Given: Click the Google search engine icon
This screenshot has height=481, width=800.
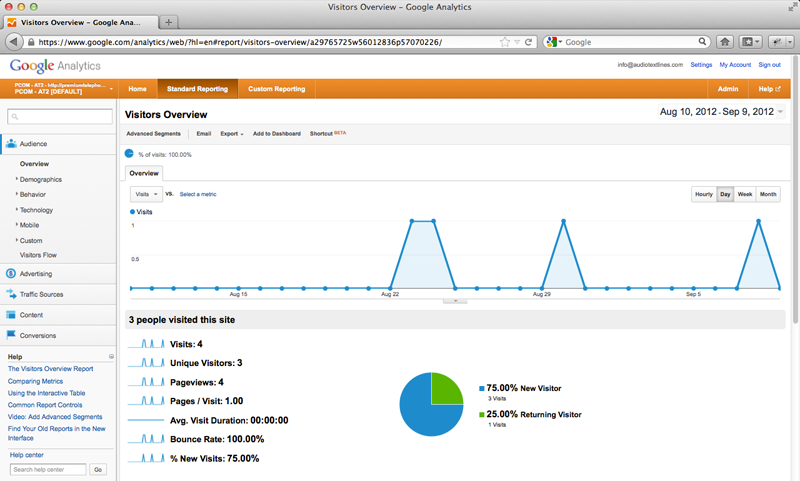Looking at the screenshot, I should [551, 42].
